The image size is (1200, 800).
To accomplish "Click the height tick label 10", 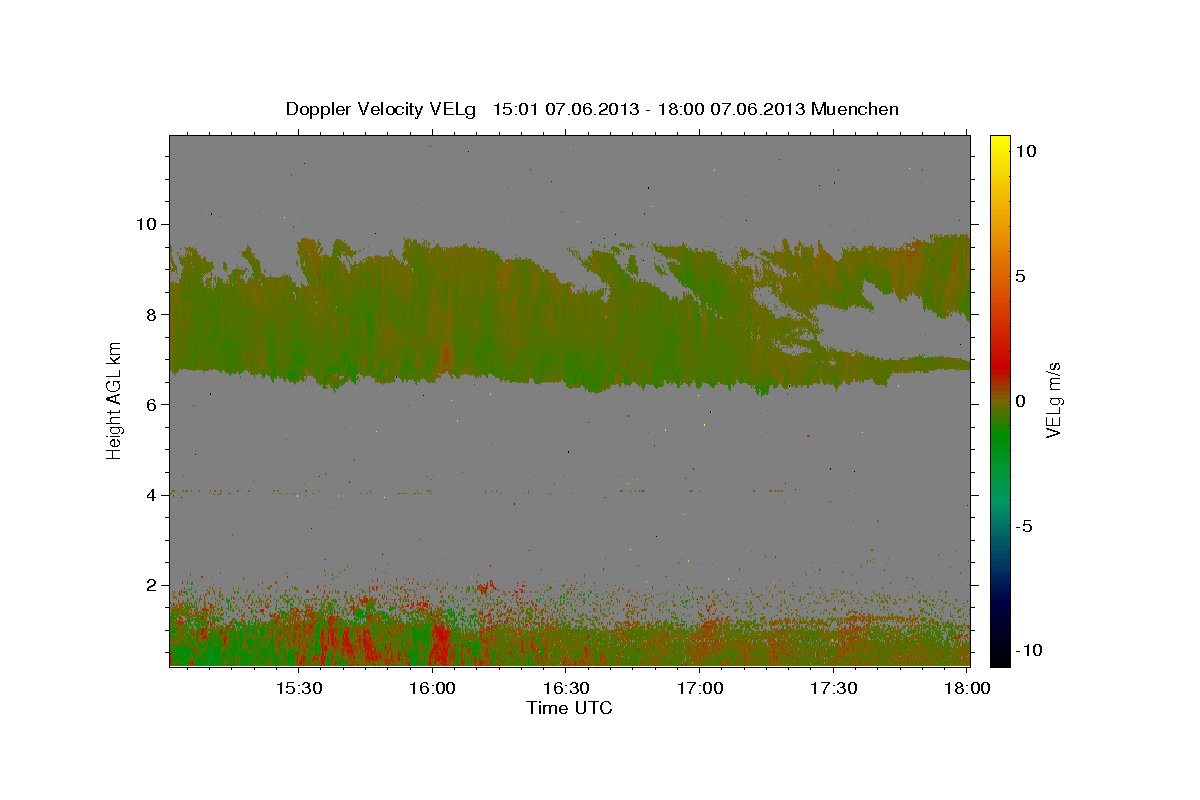I will (x=149, y=223).
